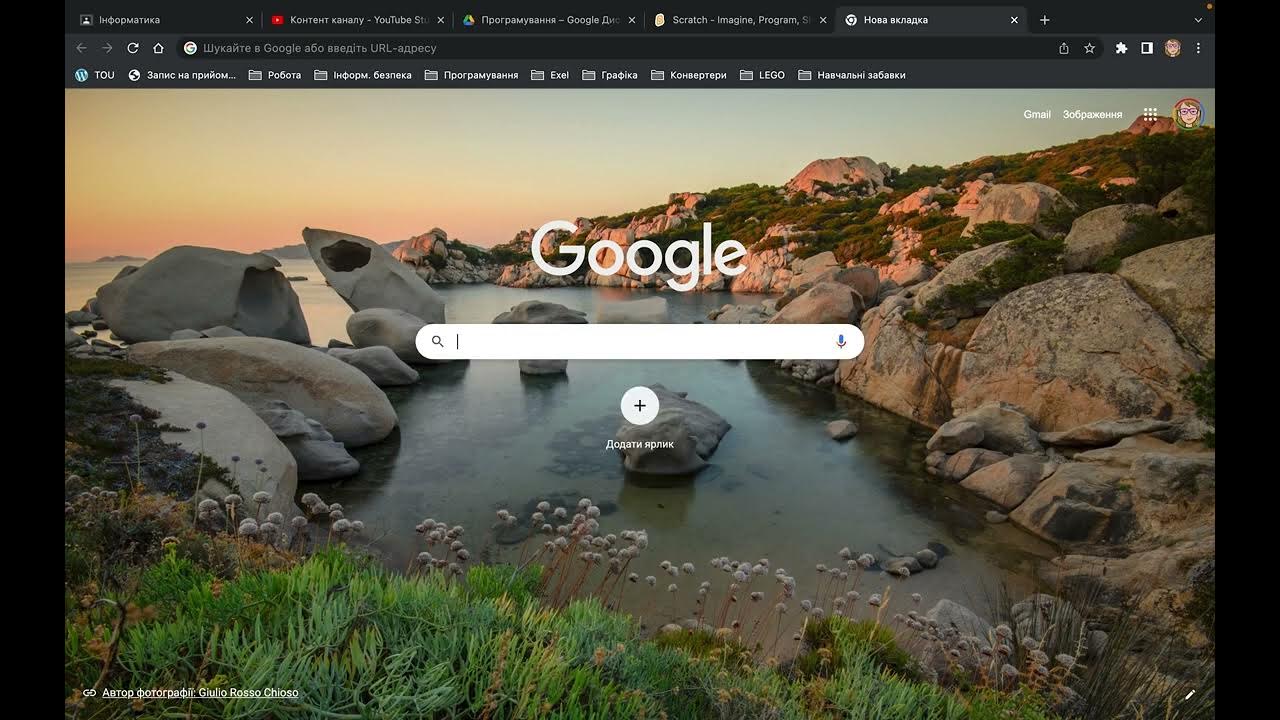Open the Конвертери bookmarks folder
This screenshot has width=1280, height=720.
coord(689,75)
